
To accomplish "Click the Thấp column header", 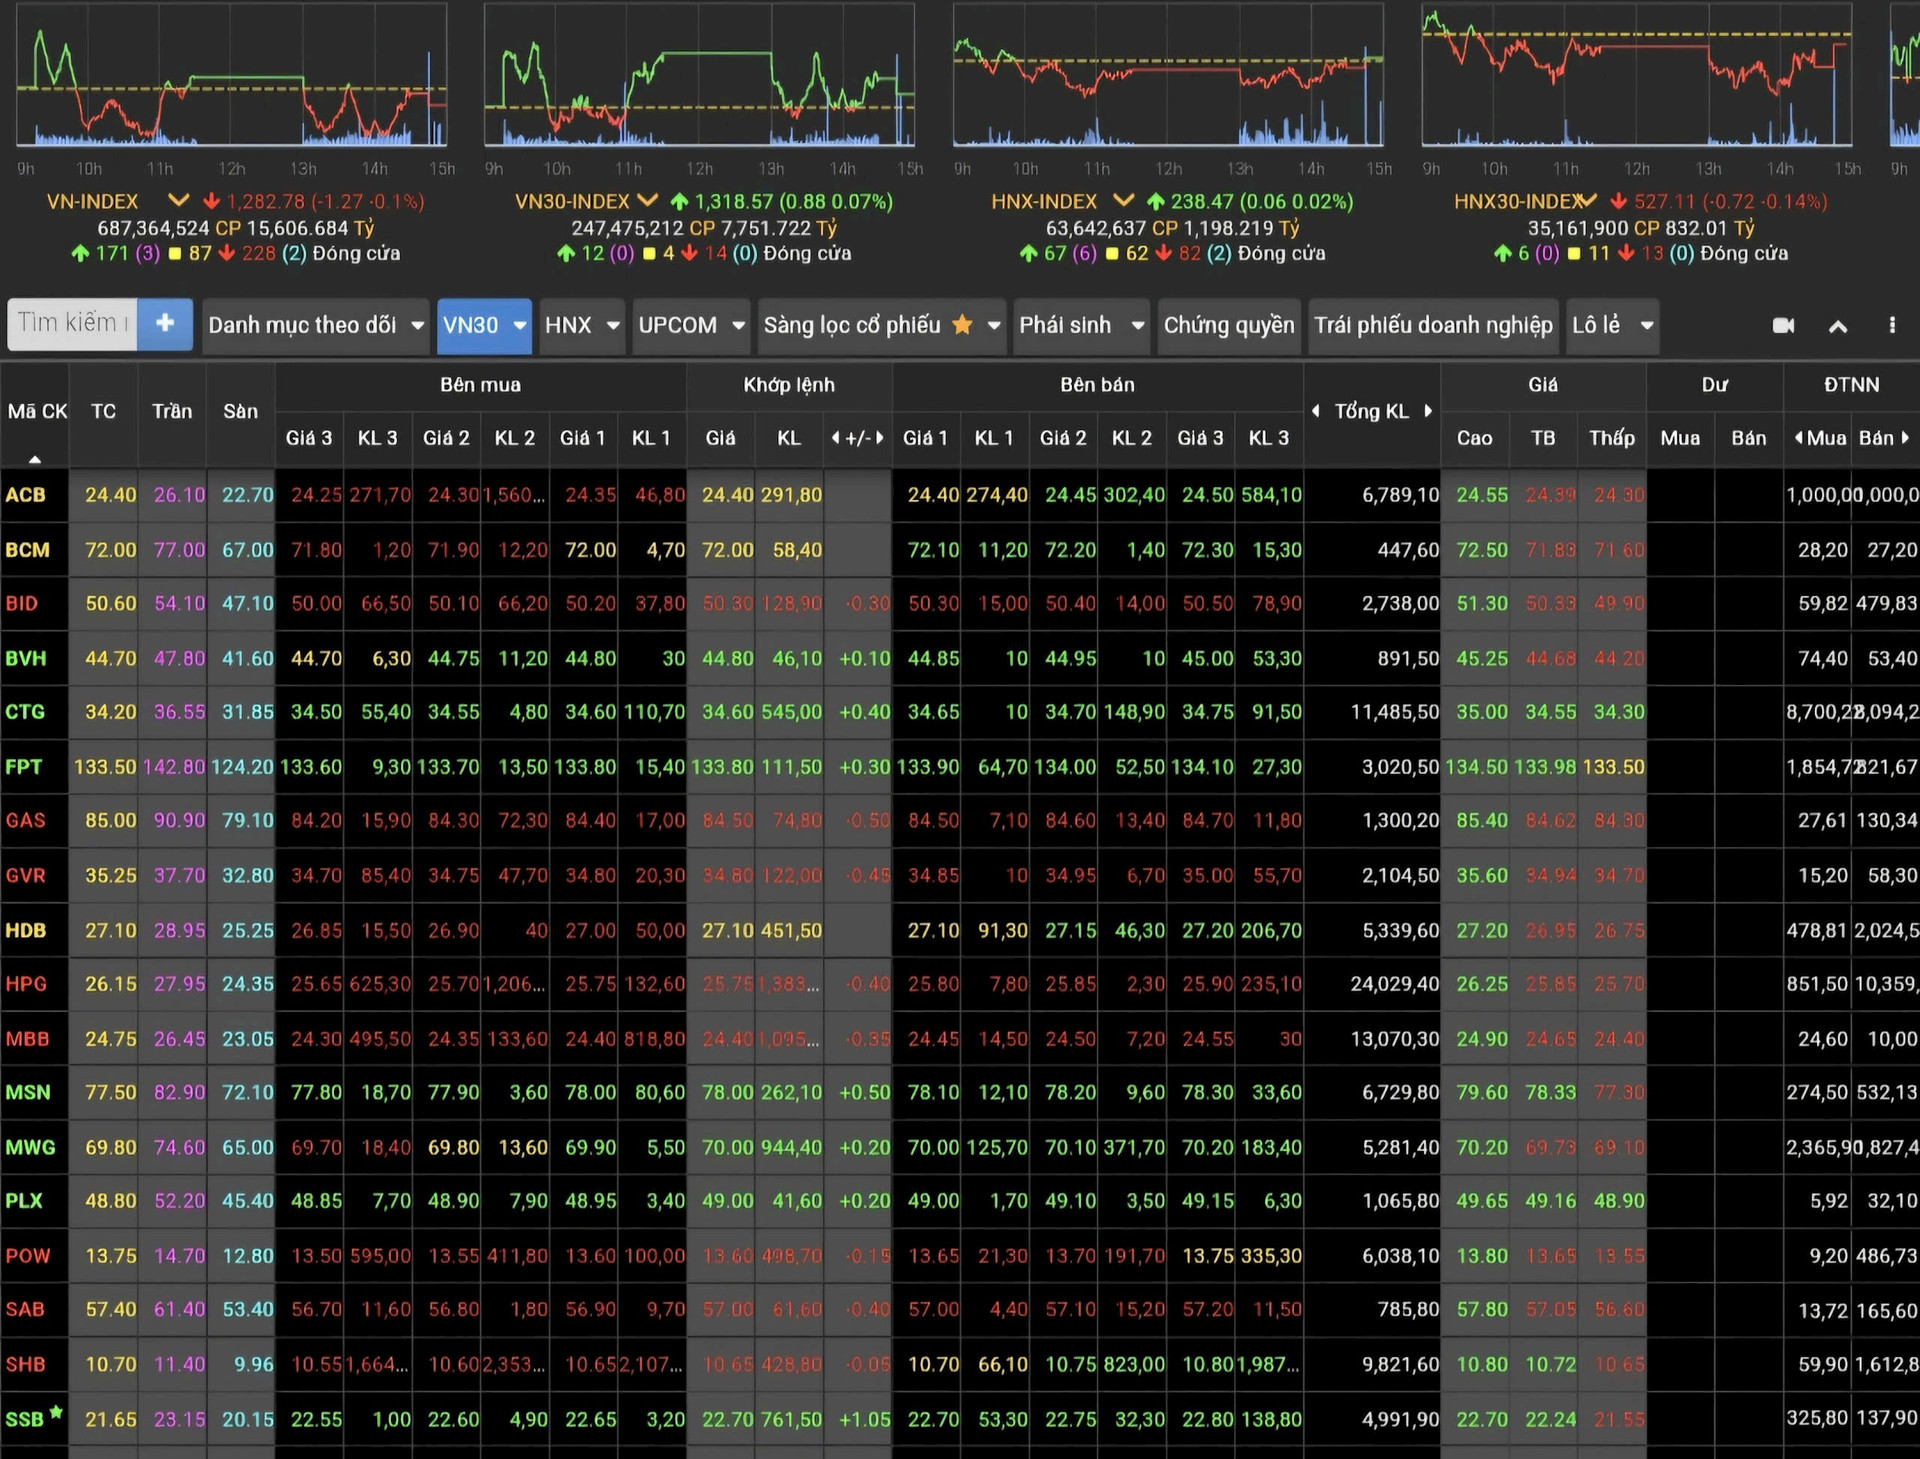I will point(1612,438).
